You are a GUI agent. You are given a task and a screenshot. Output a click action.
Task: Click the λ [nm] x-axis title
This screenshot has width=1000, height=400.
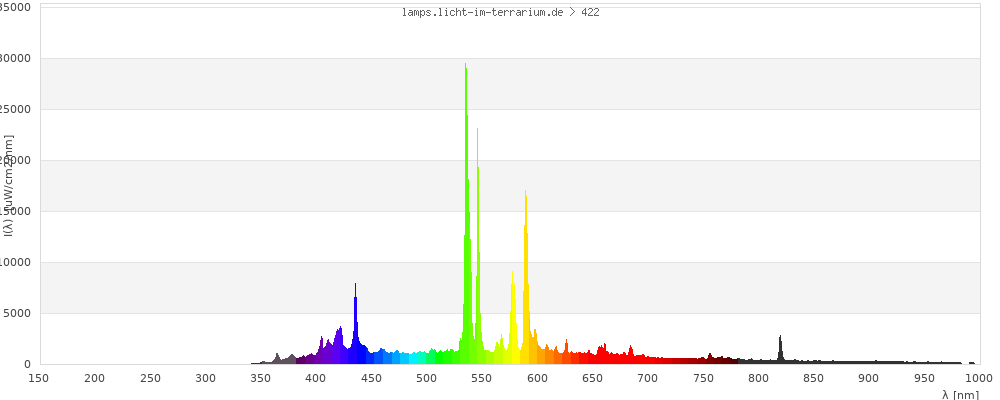click(960, 394)
